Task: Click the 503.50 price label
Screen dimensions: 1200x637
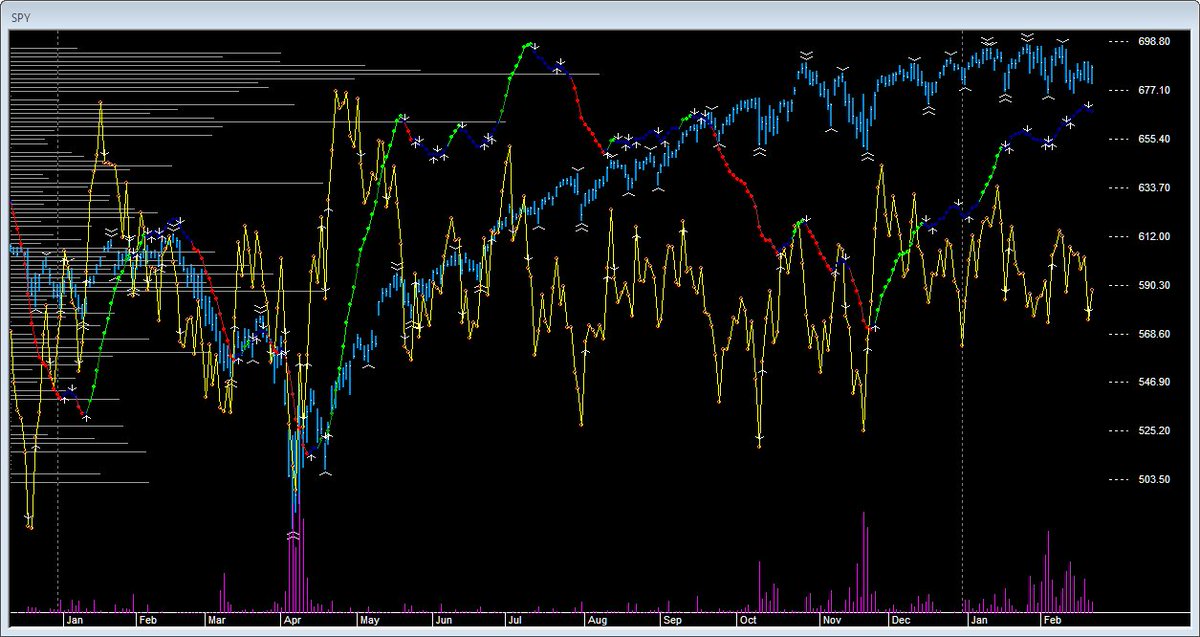Action: pyautogui.click(x=1153, y=480)
